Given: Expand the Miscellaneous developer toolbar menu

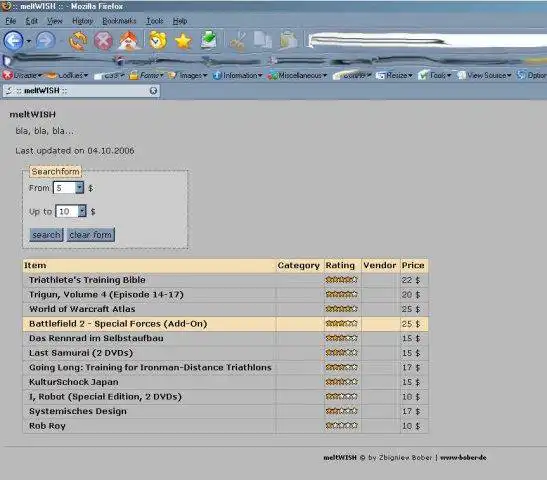Looking at the screenshot, I should [x=298, y=75].
